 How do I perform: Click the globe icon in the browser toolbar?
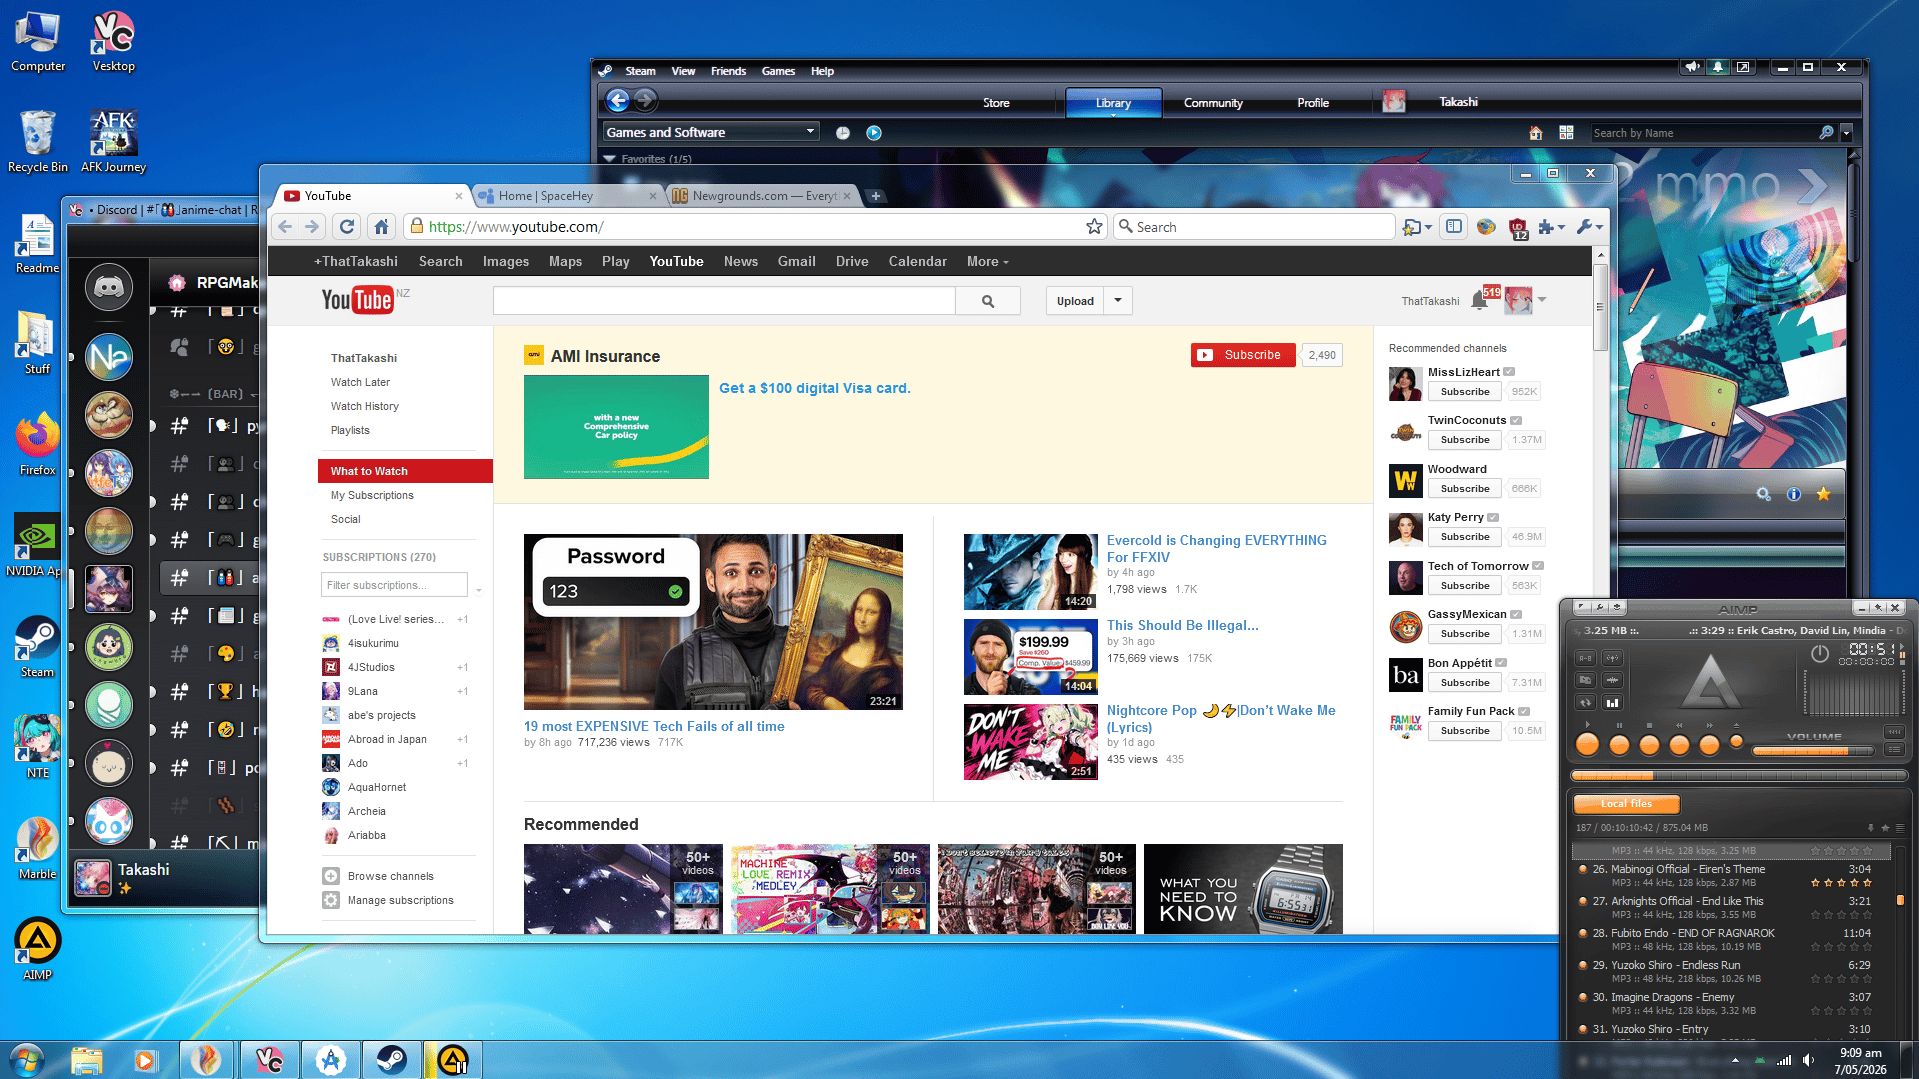click(1486, 227)
